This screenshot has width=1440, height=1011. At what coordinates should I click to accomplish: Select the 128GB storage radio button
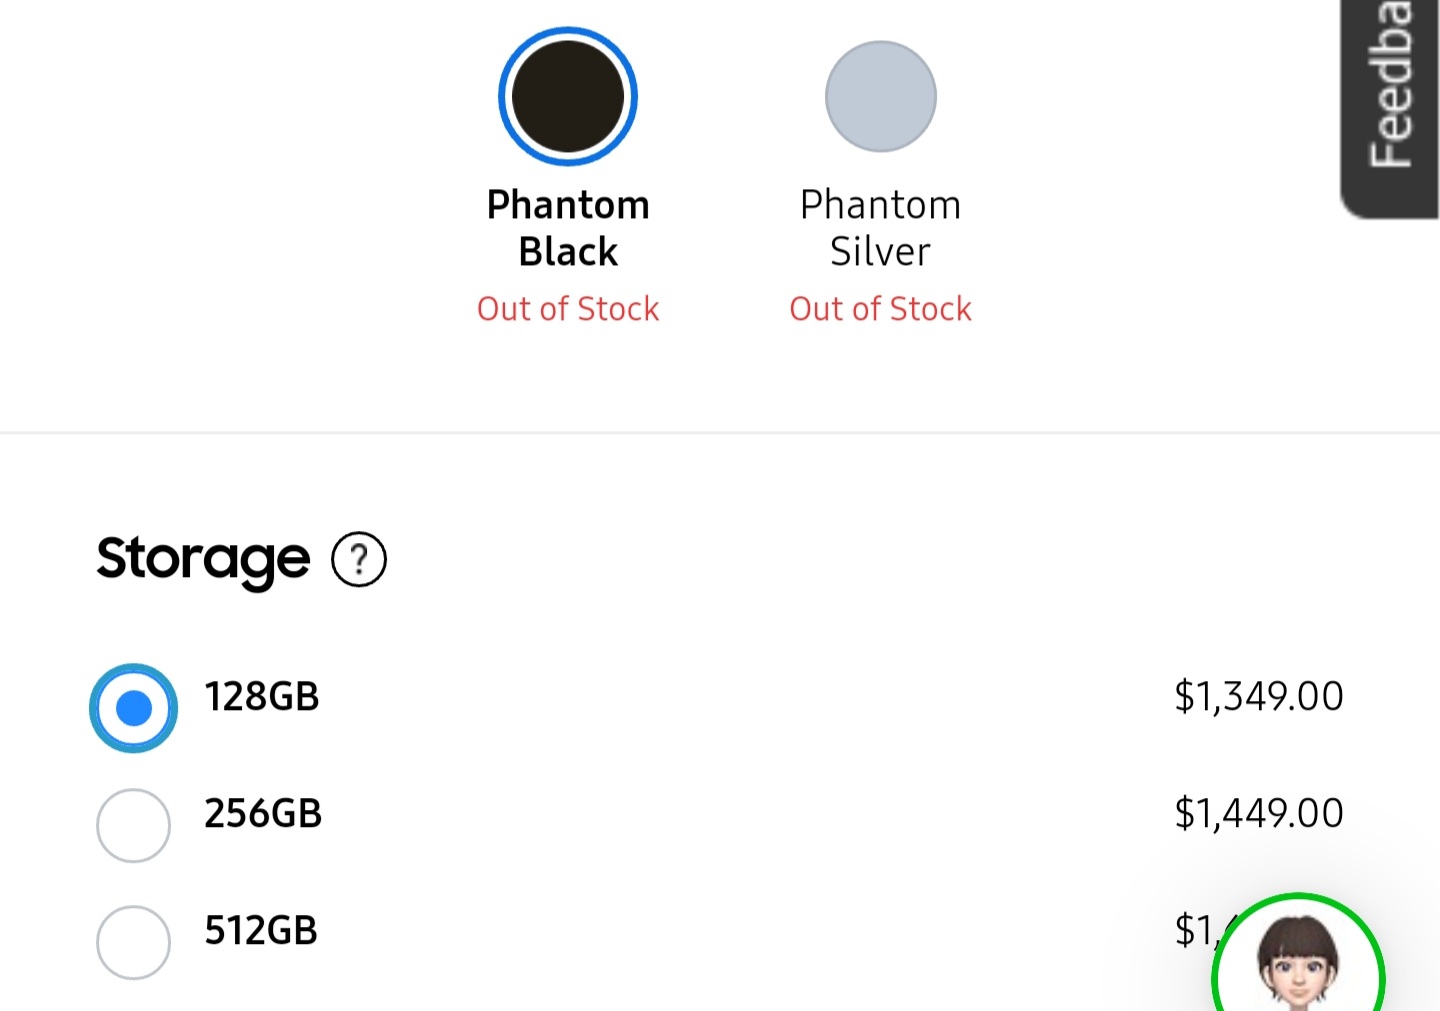(133, 708)
